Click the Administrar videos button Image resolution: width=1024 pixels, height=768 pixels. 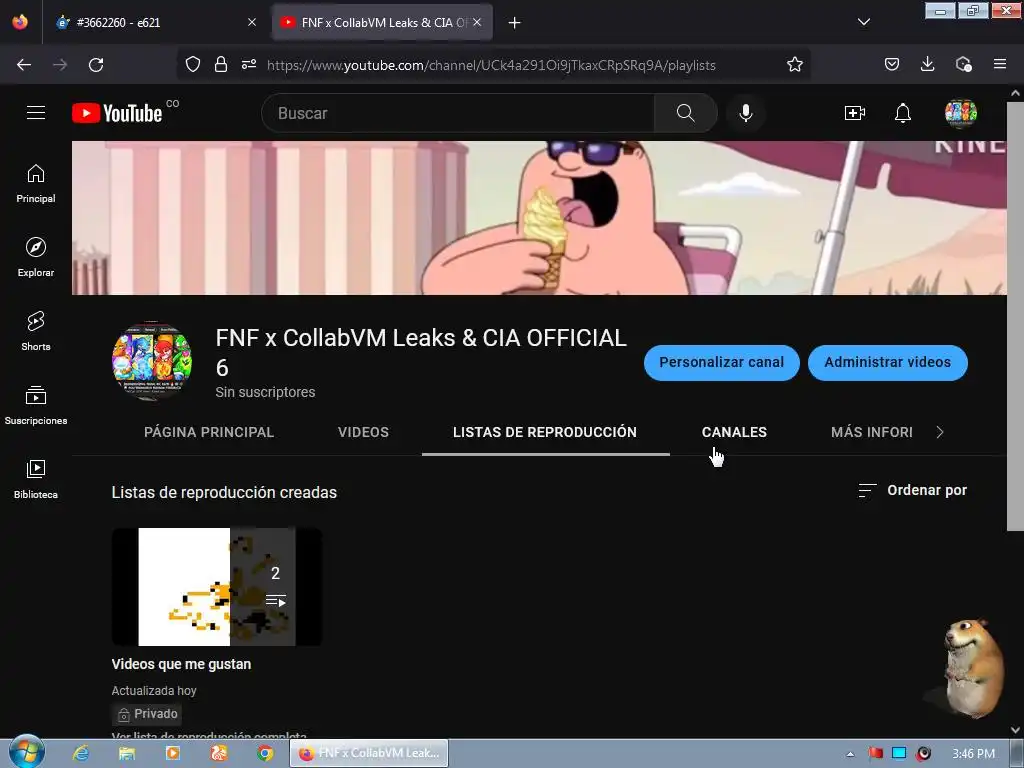tap(888, 362)
